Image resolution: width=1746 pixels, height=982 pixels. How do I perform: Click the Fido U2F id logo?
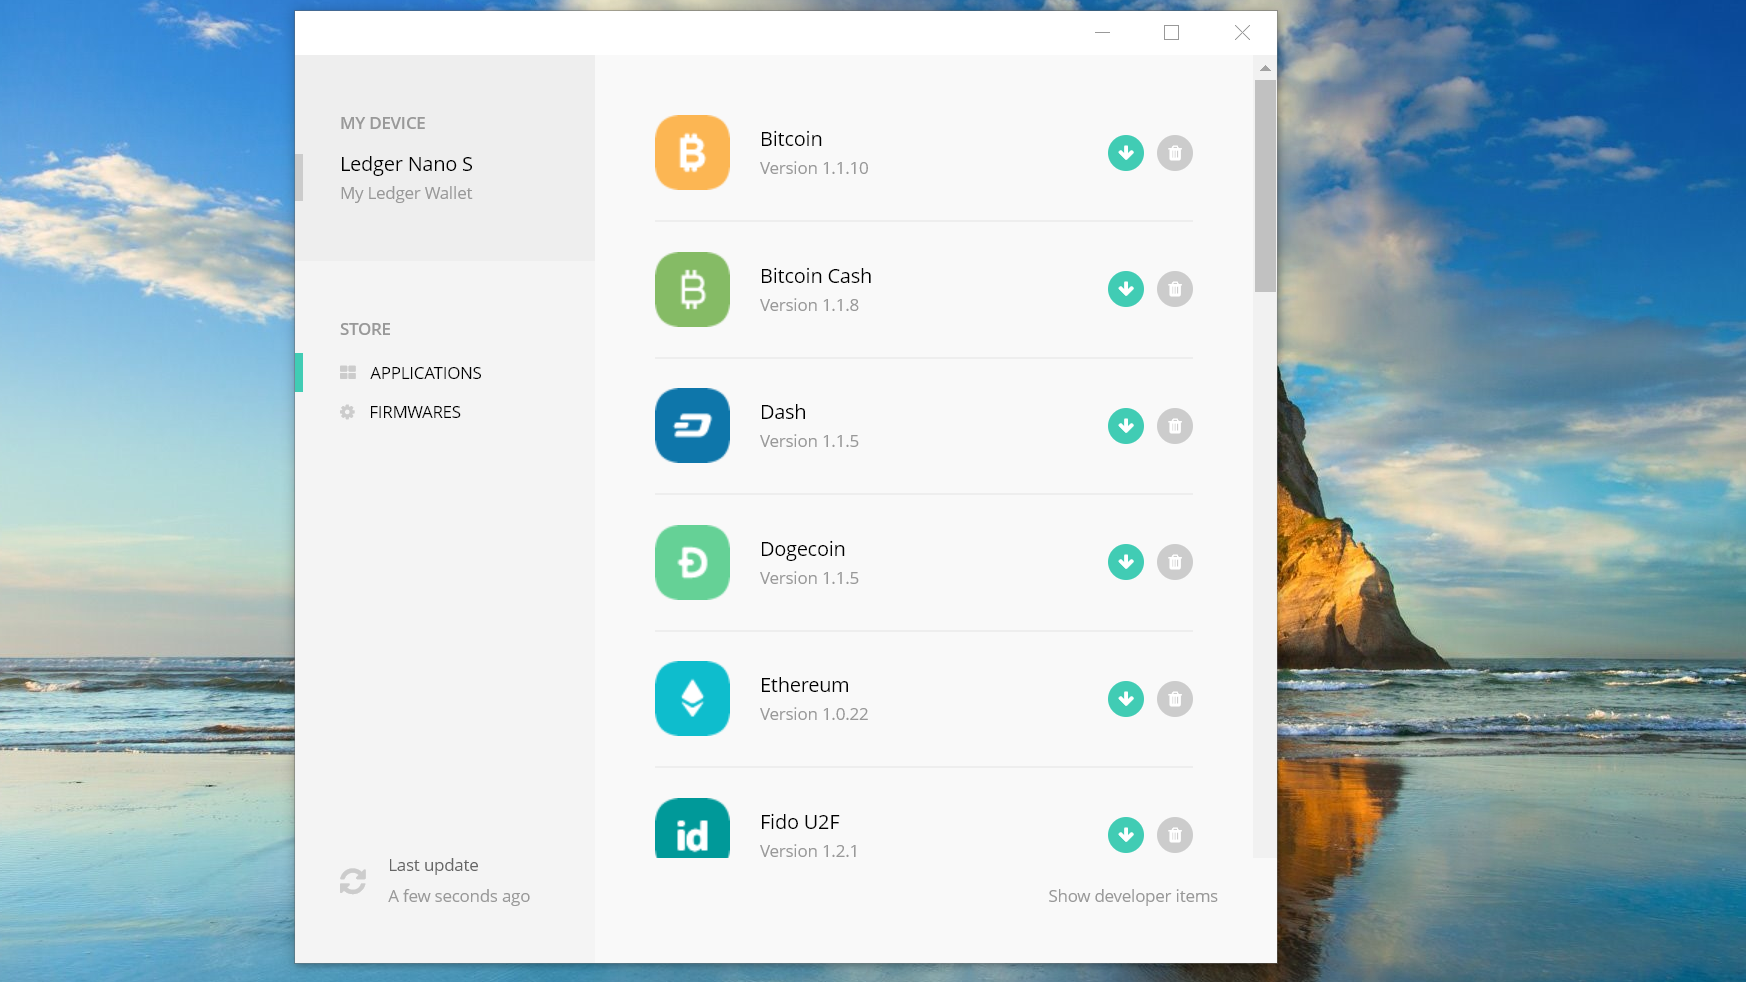(x=692, y=828)
